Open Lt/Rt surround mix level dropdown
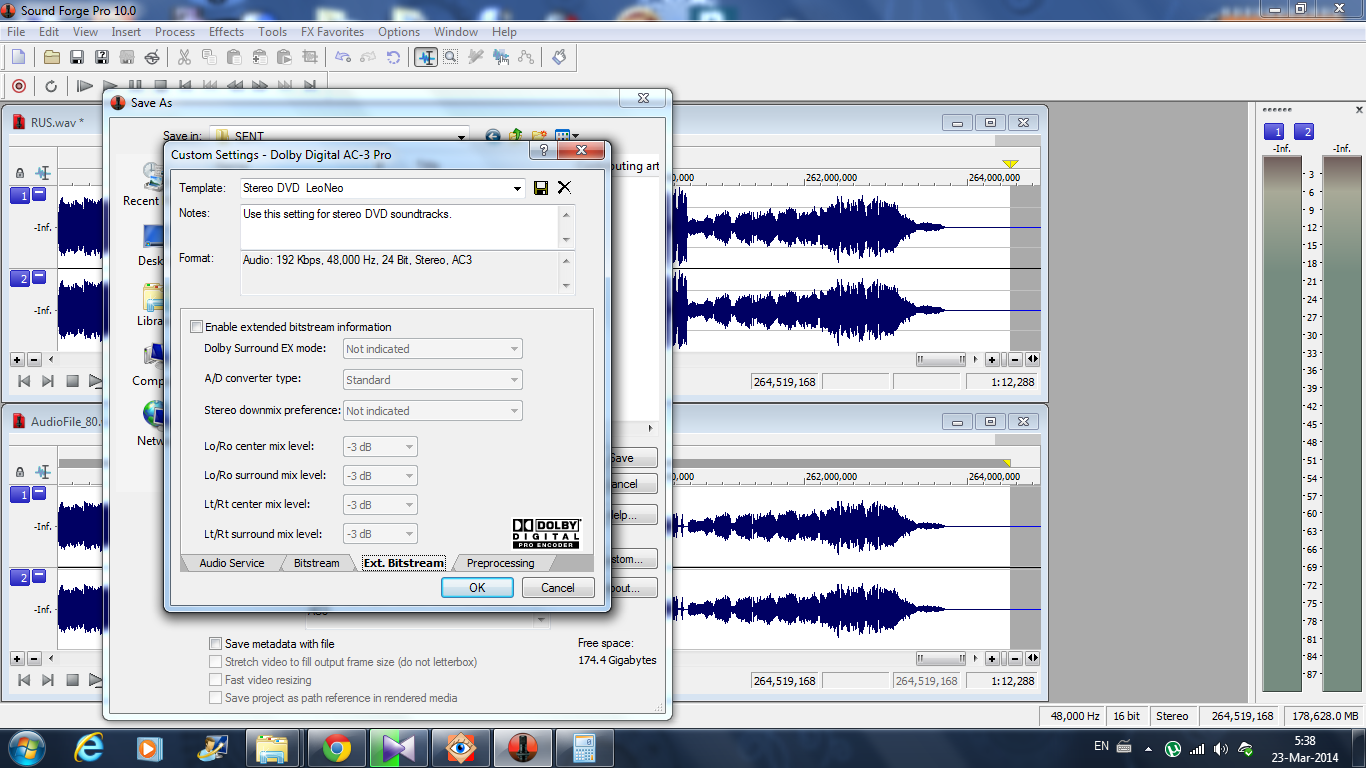The image size is (1366, 768). click(x=380, y=534)
